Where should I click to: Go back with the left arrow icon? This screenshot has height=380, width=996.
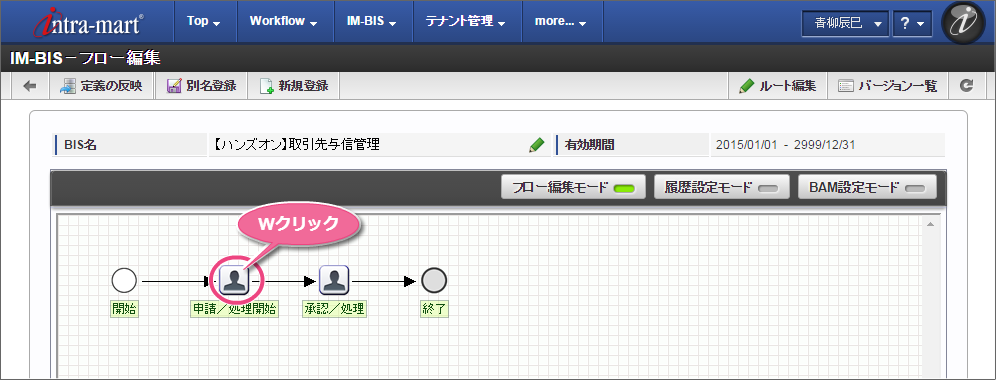(30, 86)
